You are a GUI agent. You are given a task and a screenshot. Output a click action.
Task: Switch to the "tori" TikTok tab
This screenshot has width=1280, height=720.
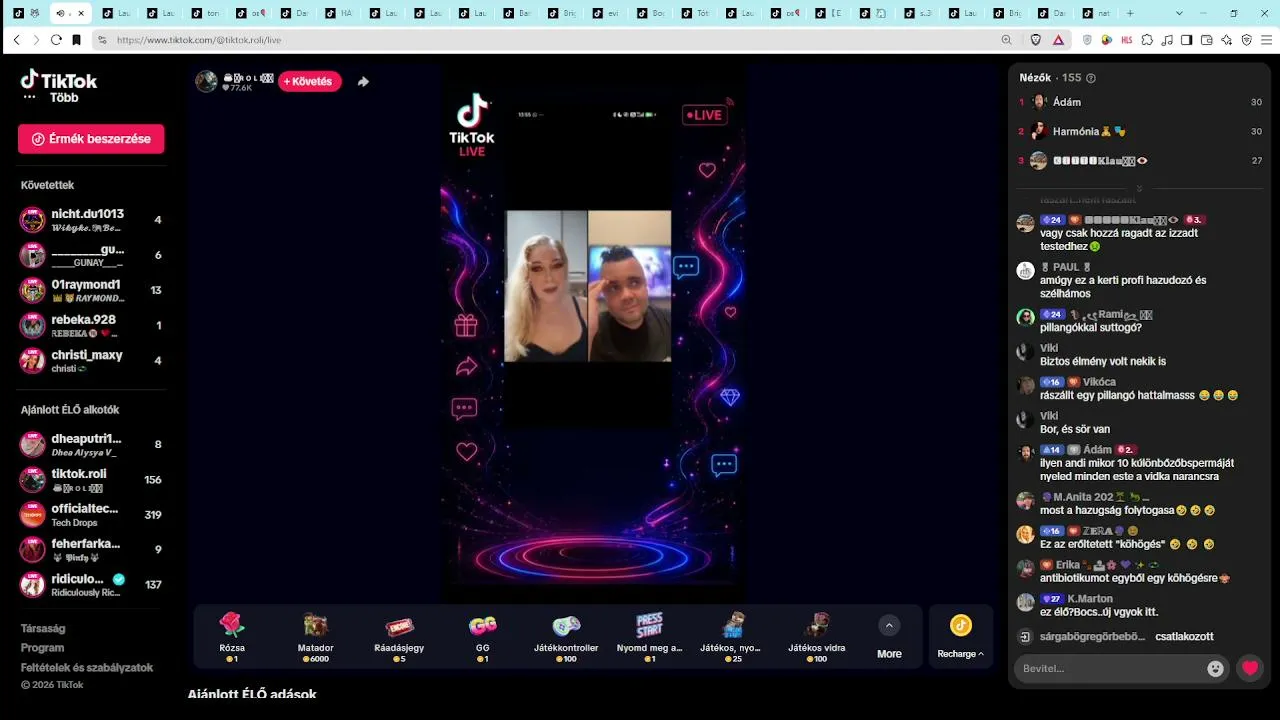[x=207, y=13]
